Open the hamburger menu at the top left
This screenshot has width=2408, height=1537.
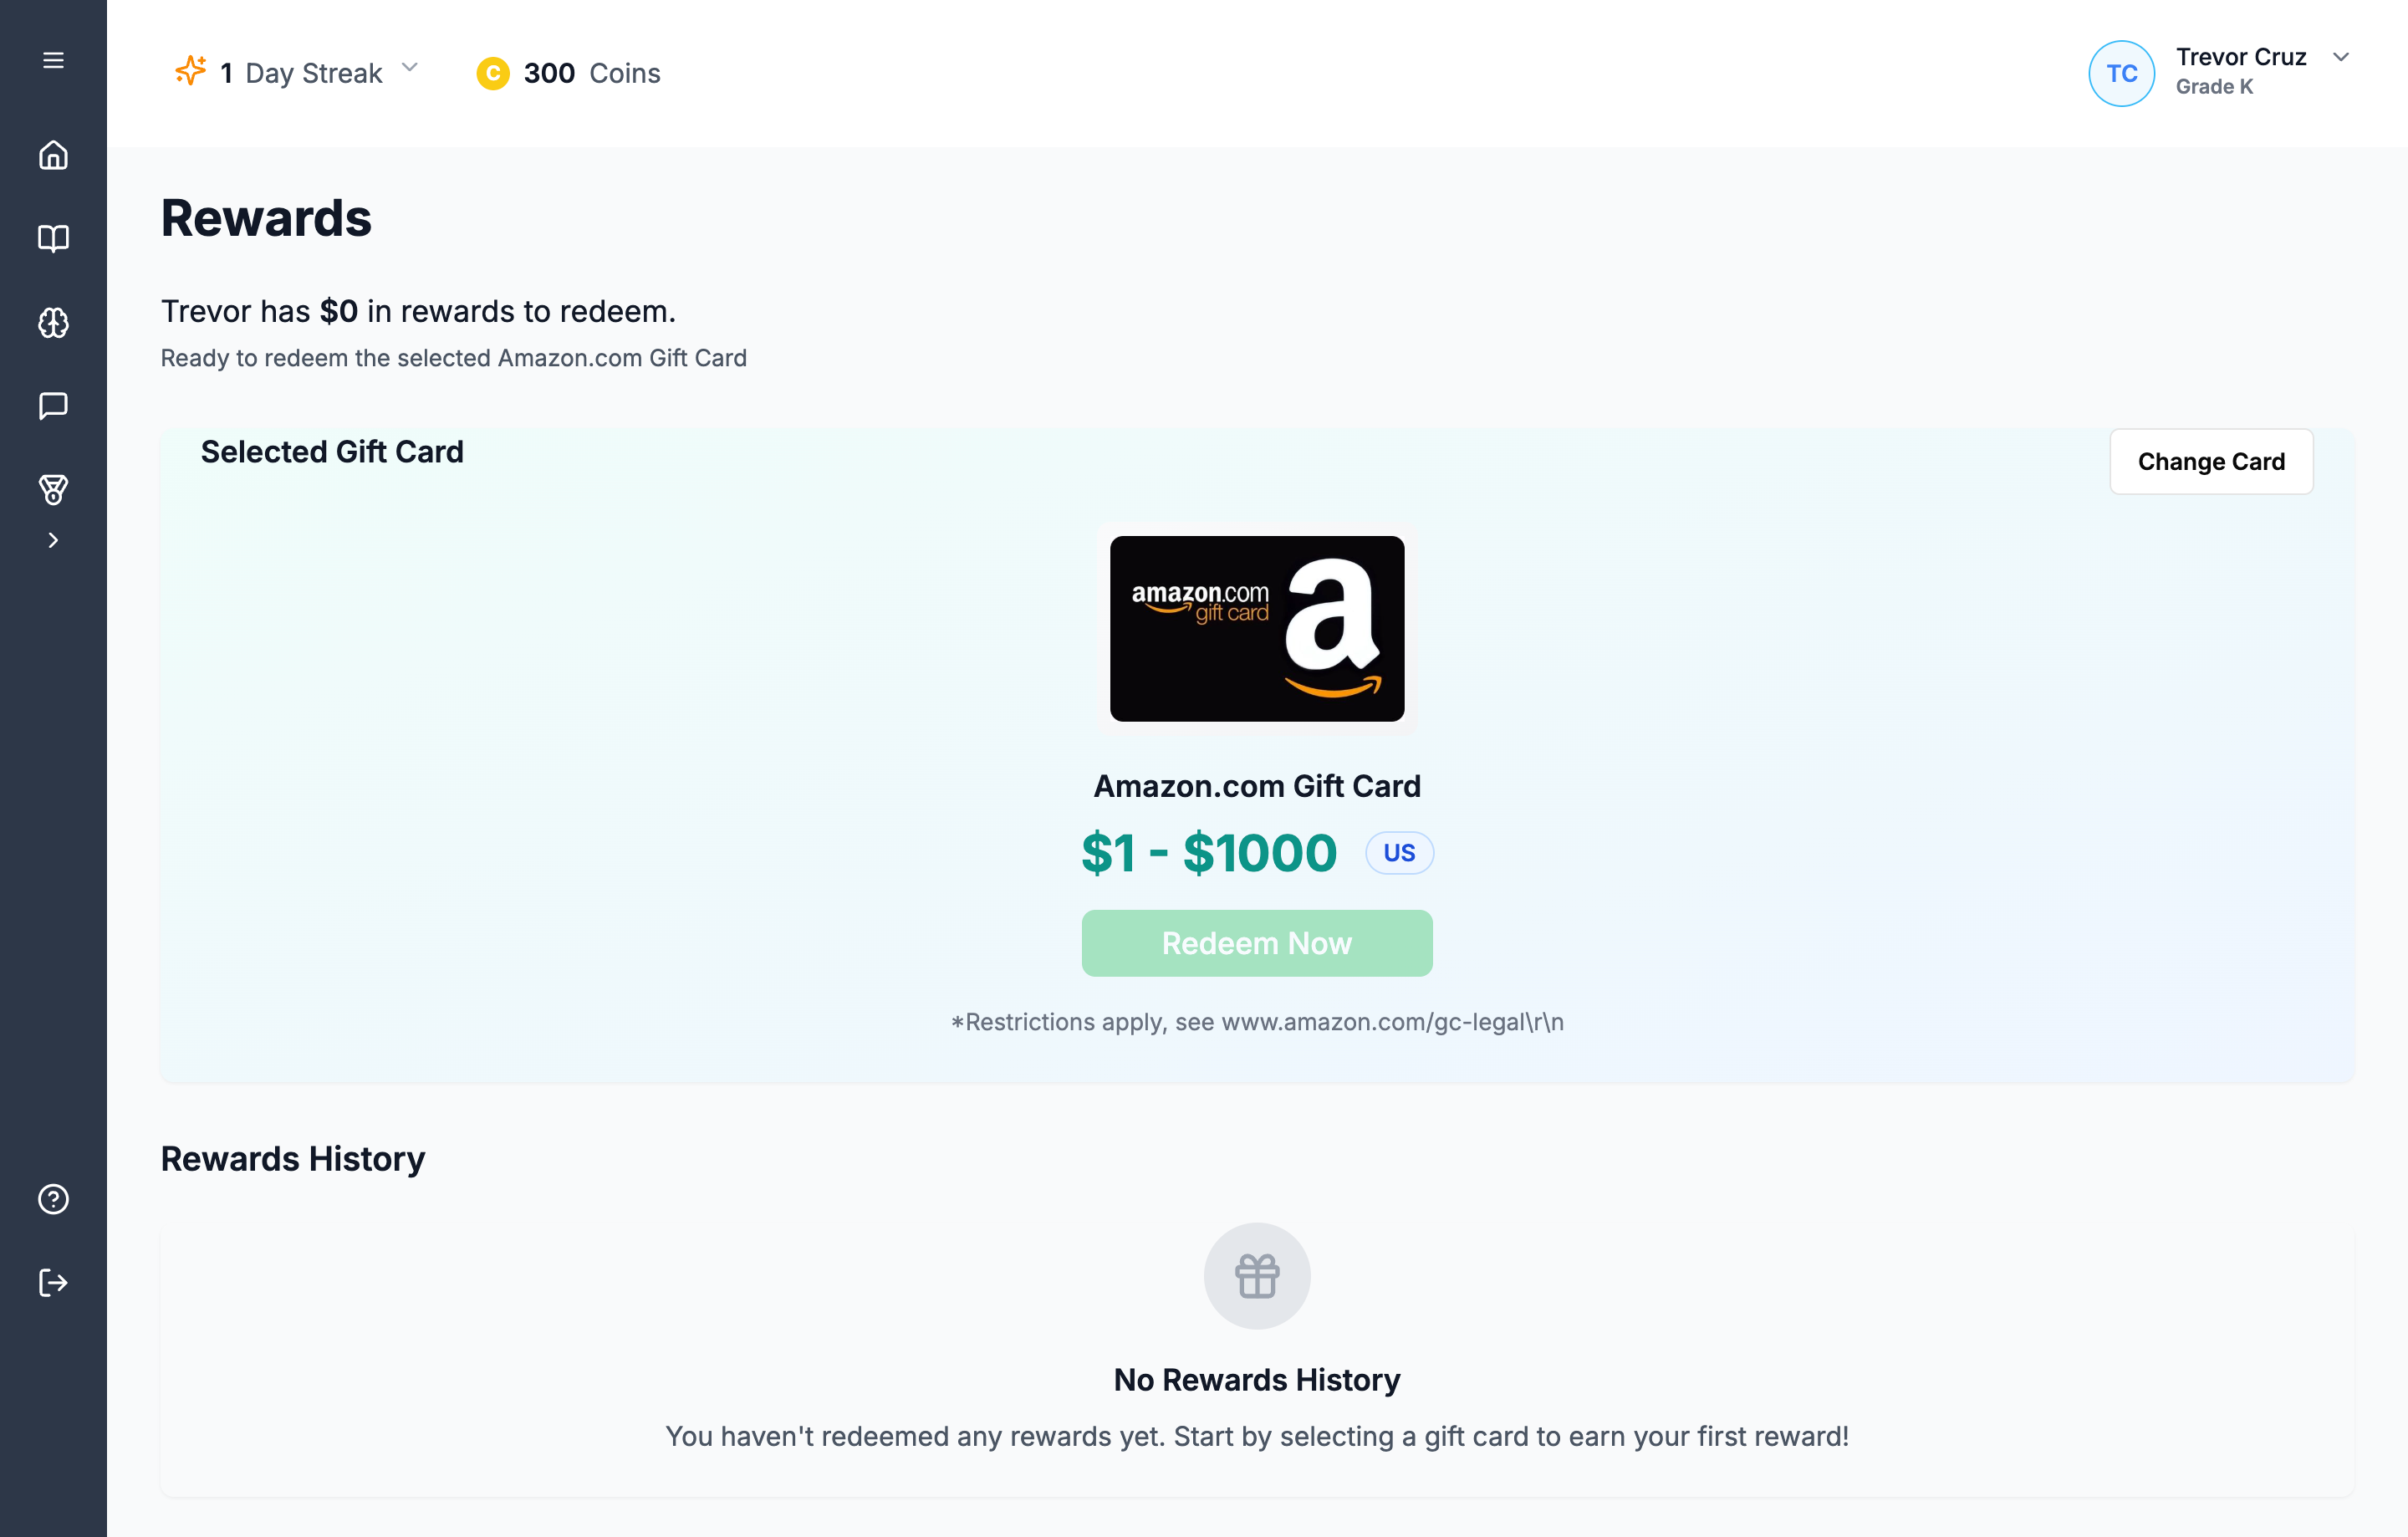[53, 60]
